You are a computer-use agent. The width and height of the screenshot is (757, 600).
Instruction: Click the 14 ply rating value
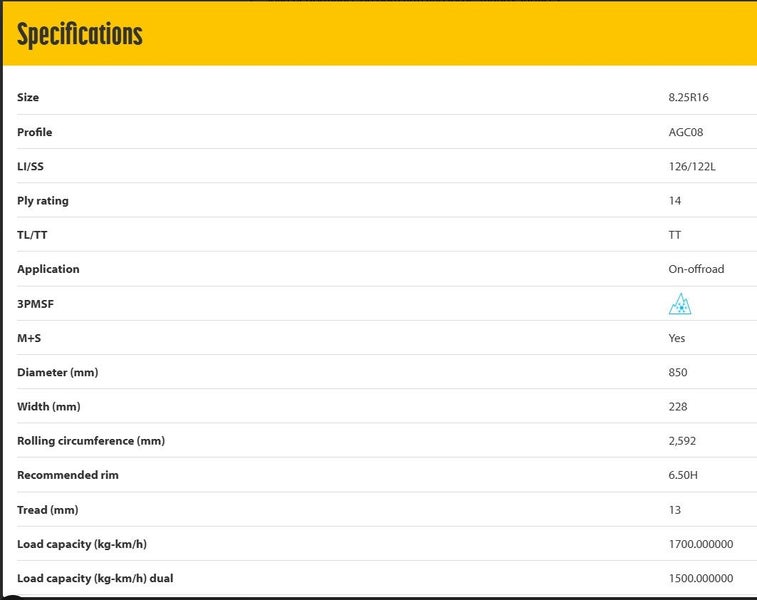click(x=675, y=201)
